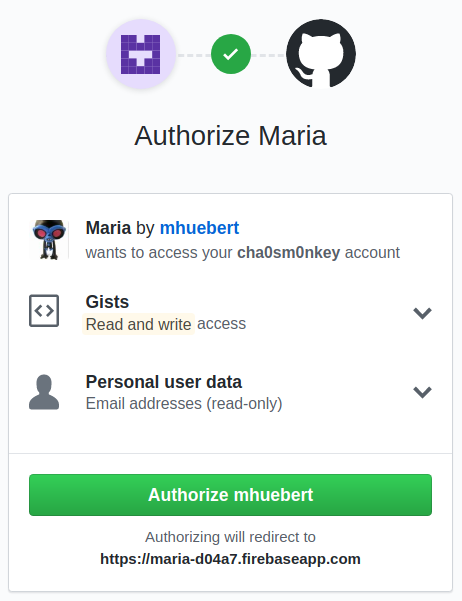Viewport: 462px width, 601px height.
Task: Click the Personal user data heading
Action: coord(164,382)
